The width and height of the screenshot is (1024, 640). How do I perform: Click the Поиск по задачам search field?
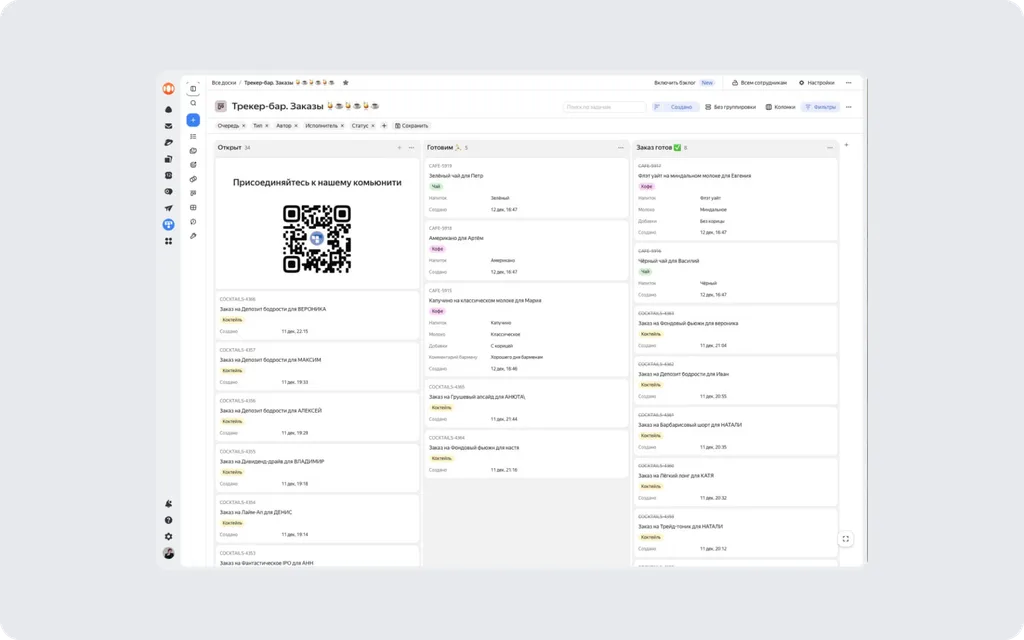604,107
